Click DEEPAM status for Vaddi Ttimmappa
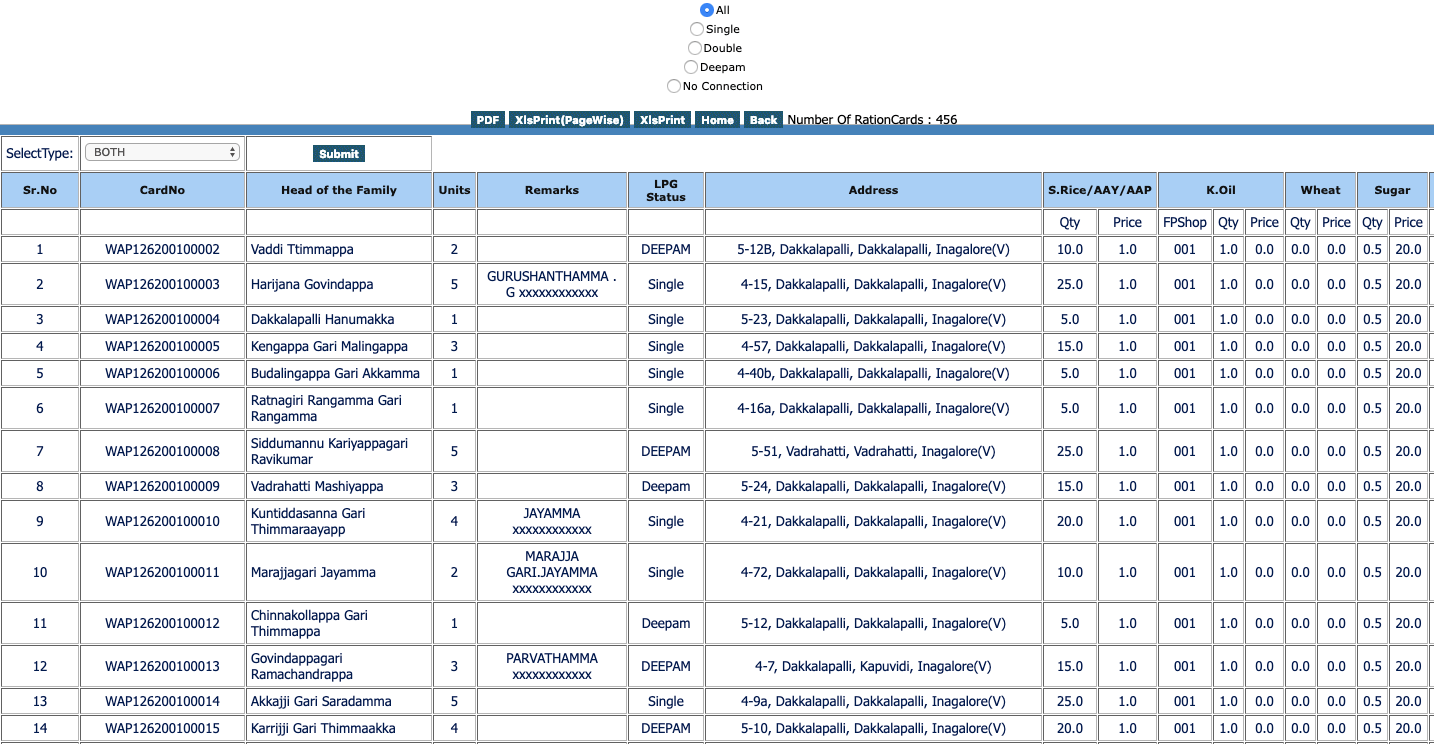 666,249
